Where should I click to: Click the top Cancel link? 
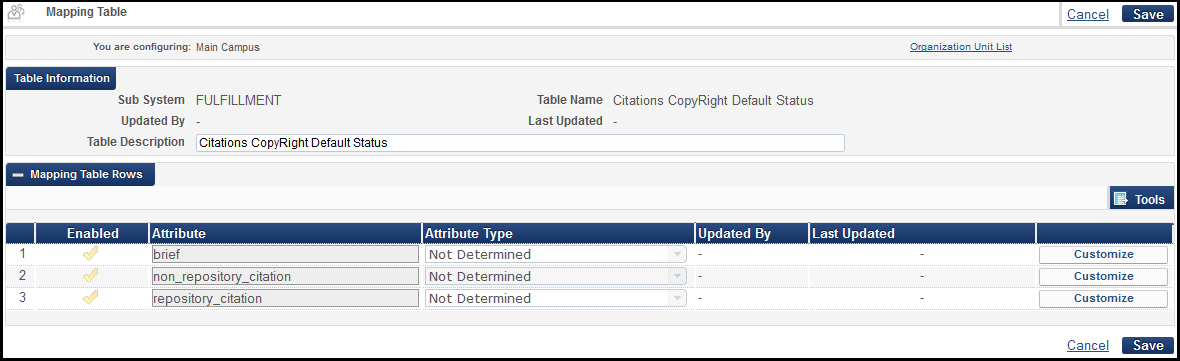pyautogui.click(x=1087, y=14)
